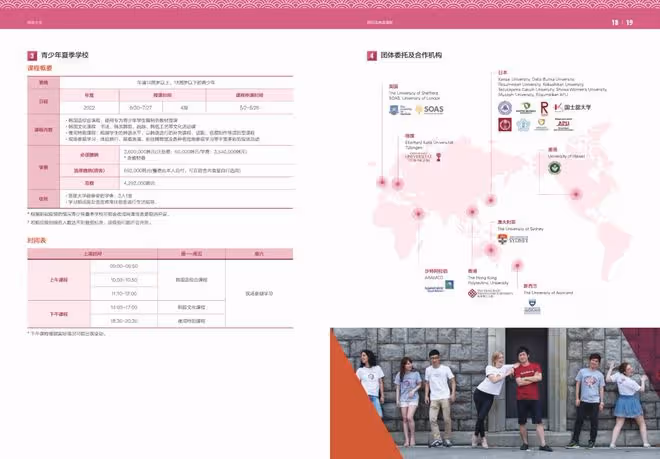The height and width of the screenshot is (459, 660).
Task: Click the heading 团体委托及合作机构
Action: (411, 55)
